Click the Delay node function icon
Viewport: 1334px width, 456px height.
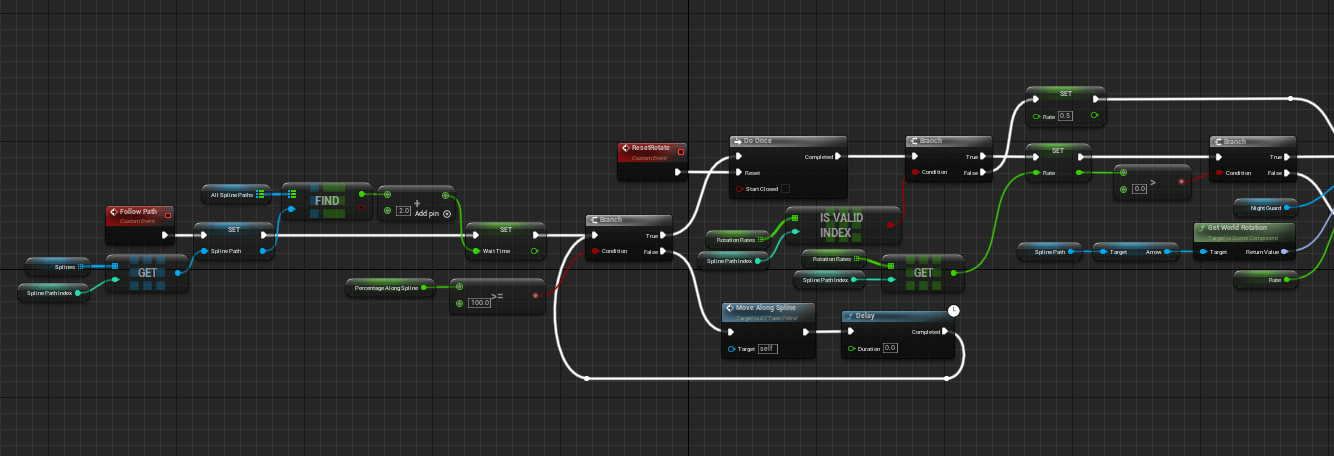point(850,316)
